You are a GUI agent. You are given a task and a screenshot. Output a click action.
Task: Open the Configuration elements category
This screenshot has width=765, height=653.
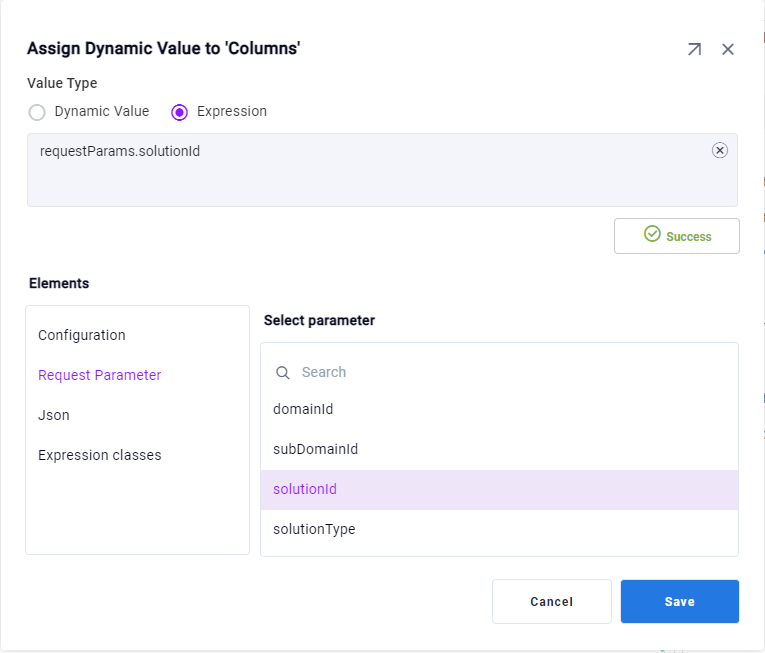tap(82, 335)
